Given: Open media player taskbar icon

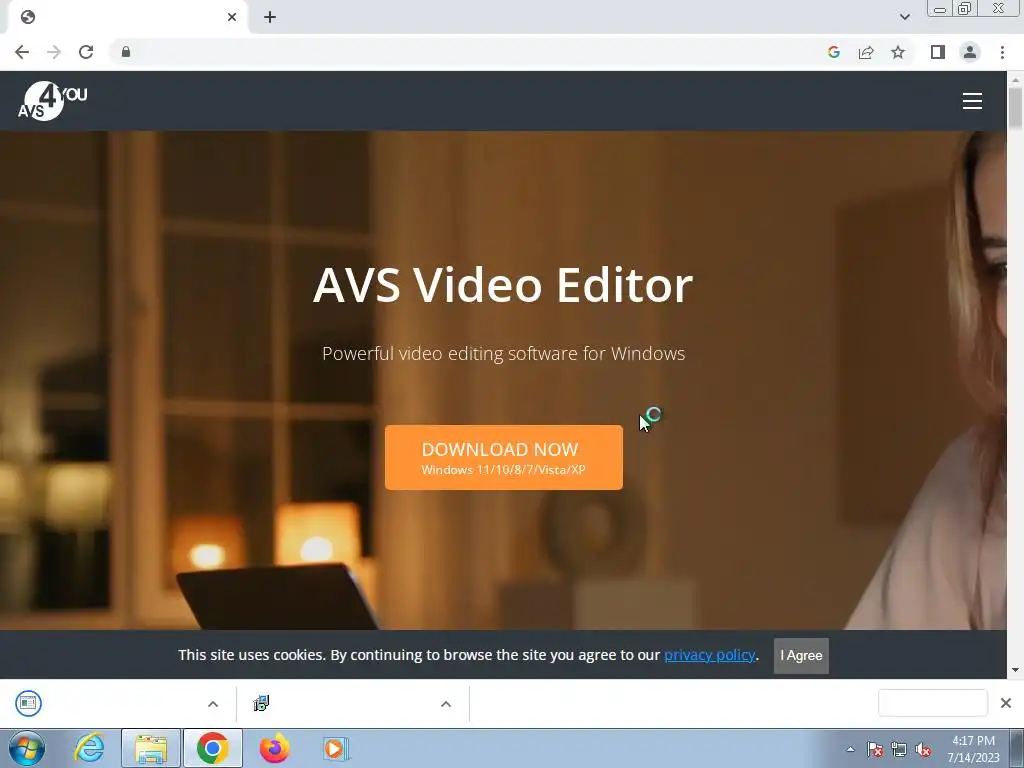Looking at the screenshot, I should 336,748.
